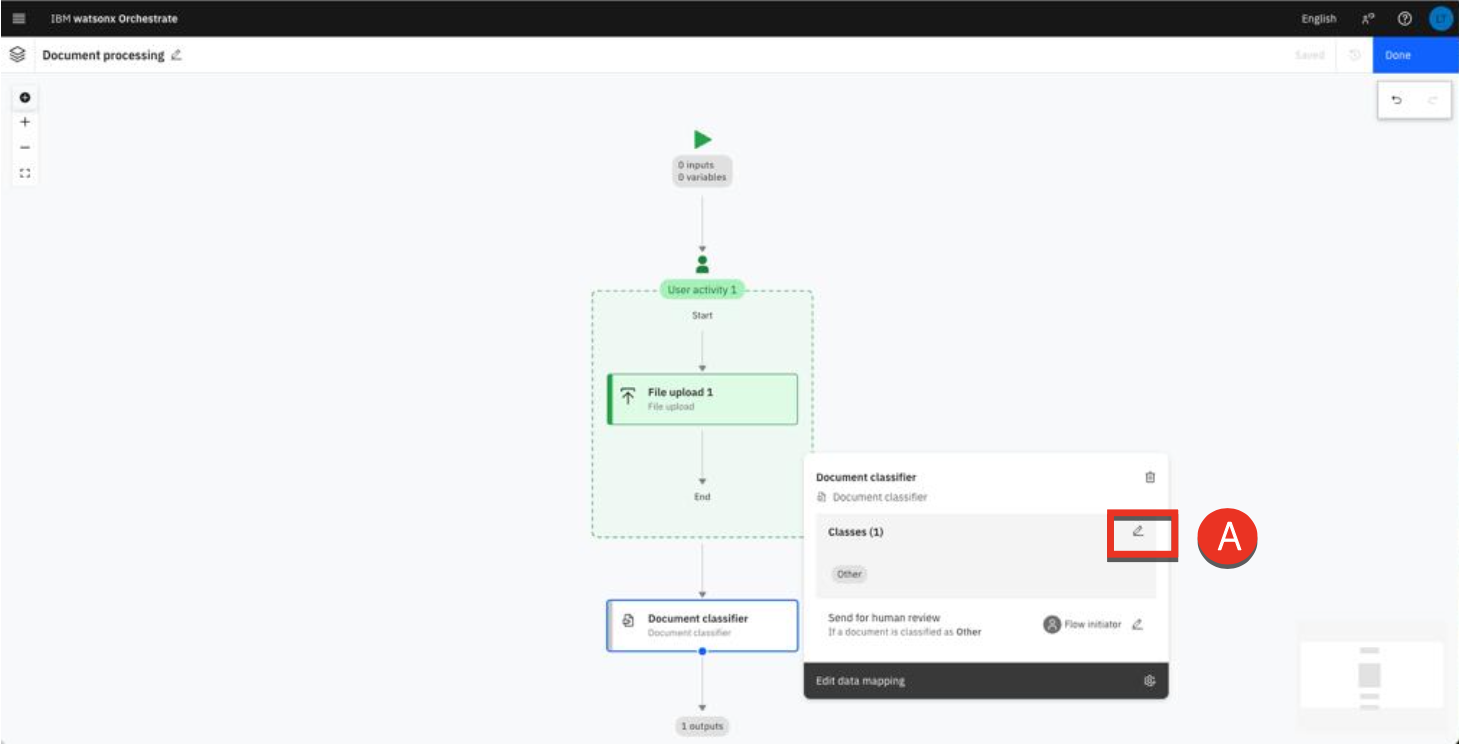Screen dimensions: 1459x744
Task: Open the help question mark icon
Action: 1404,19
